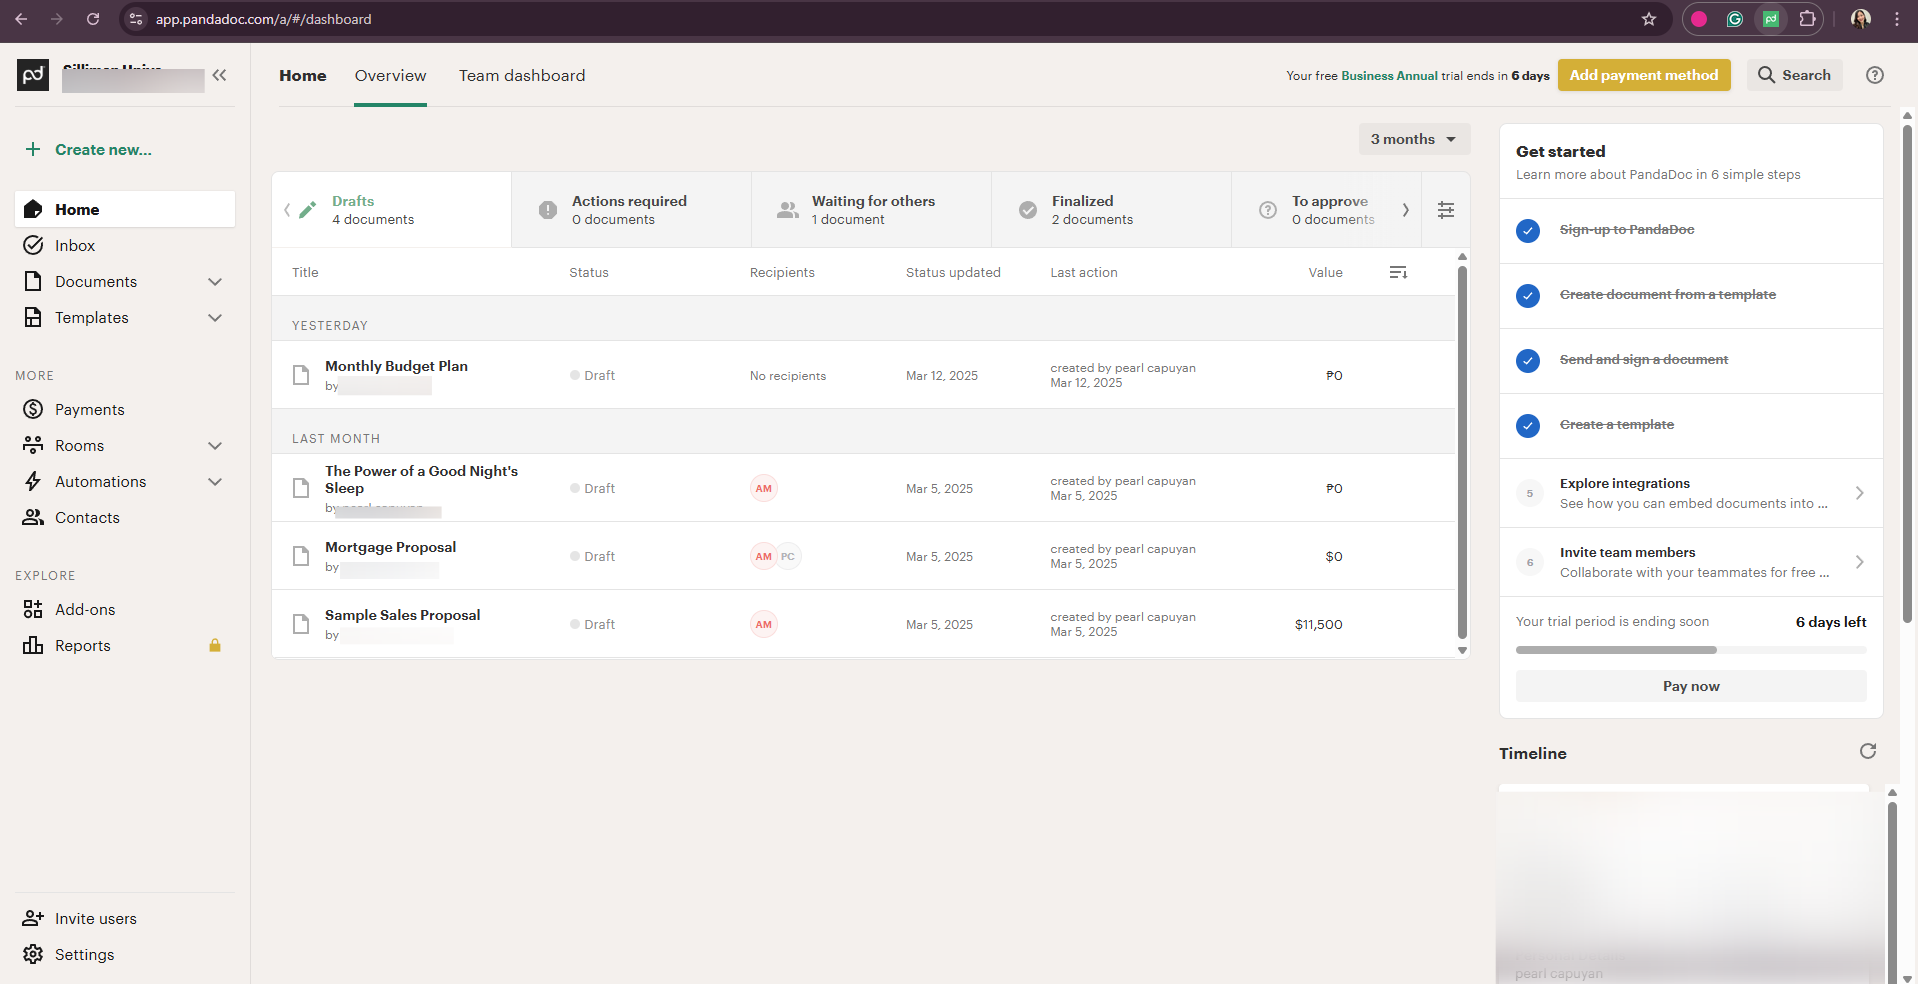The image size is (1918, 984).
Task: Click the trial period progress bar
Action: pyautogui.click(x=1690, y=650)
